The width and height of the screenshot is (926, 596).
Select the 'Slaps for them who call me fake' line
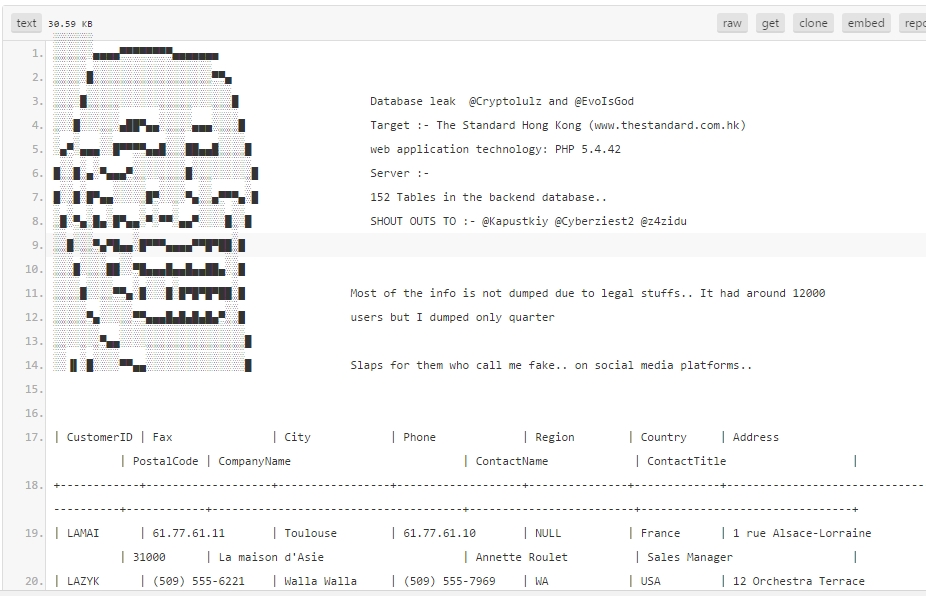(x=551, y=365)
